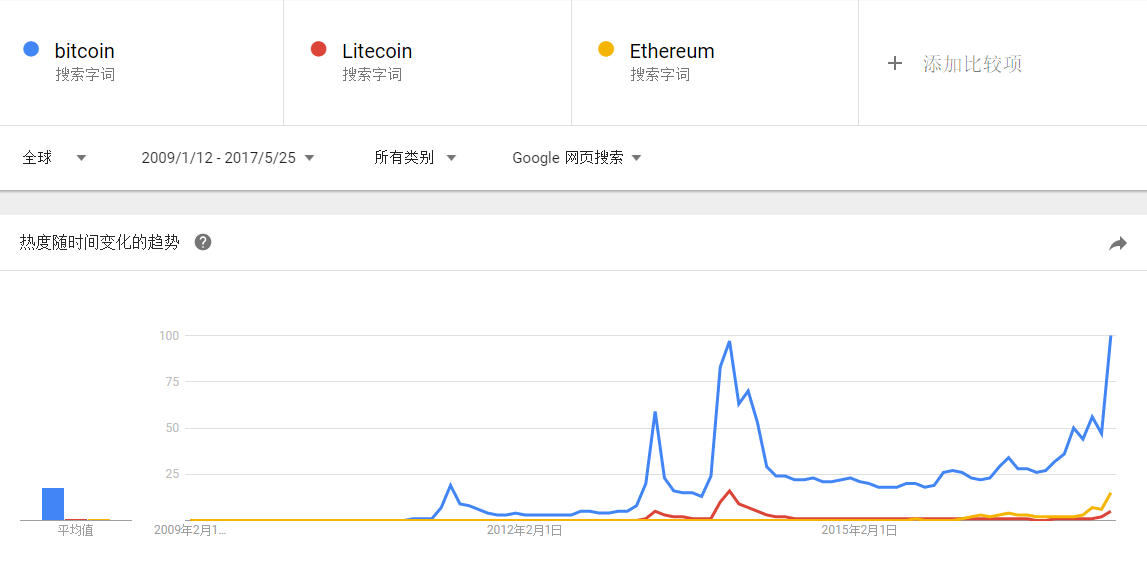Image resolution: width=1147 pixels, height=573 pixels.
Task: Open the help question mark icon
Action: pos(203,242)
